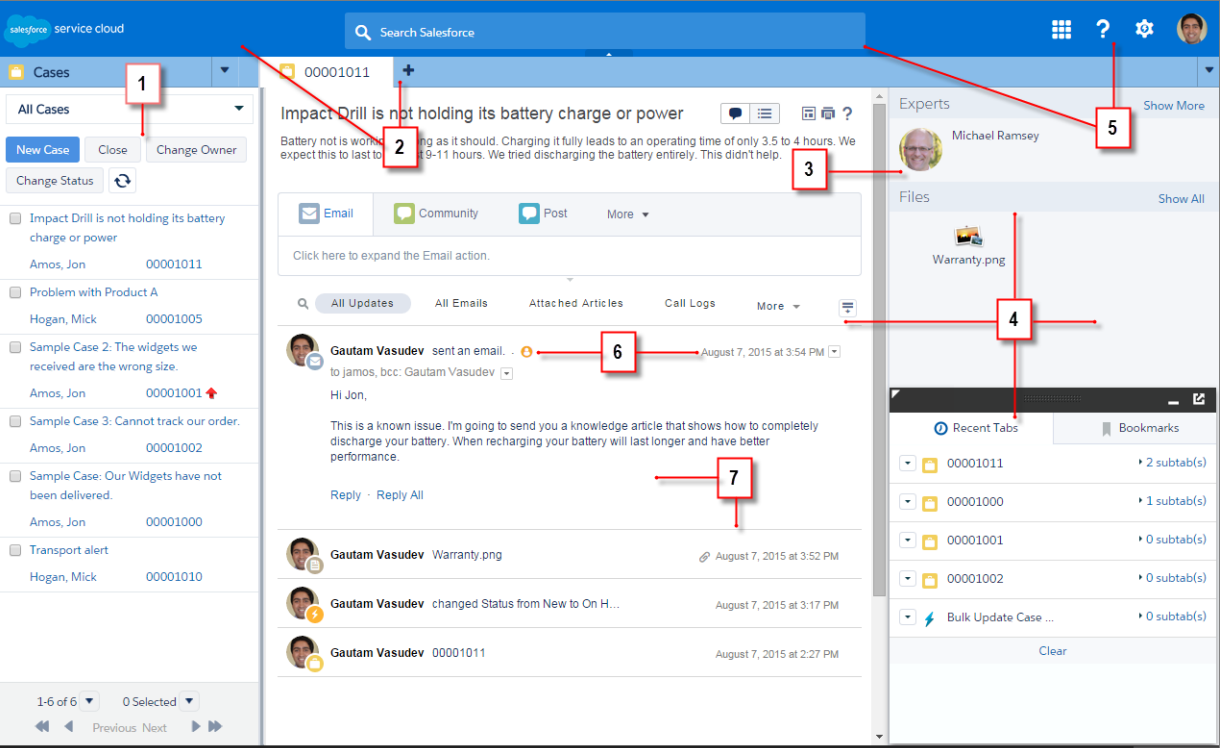Tick the Transport alert checkbox
Viewport: 1220px width, 748px height.
15,550
